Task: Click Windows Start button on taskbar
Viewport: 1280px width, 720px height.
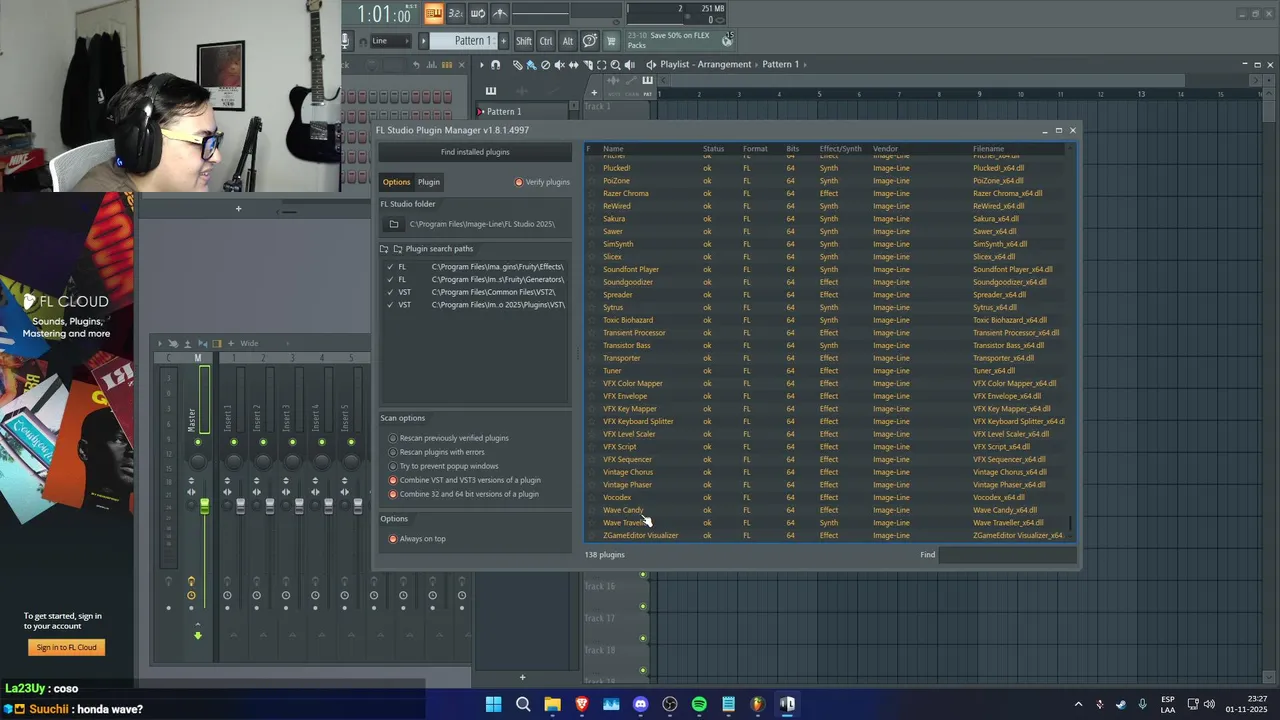Action: pos(493,704)
